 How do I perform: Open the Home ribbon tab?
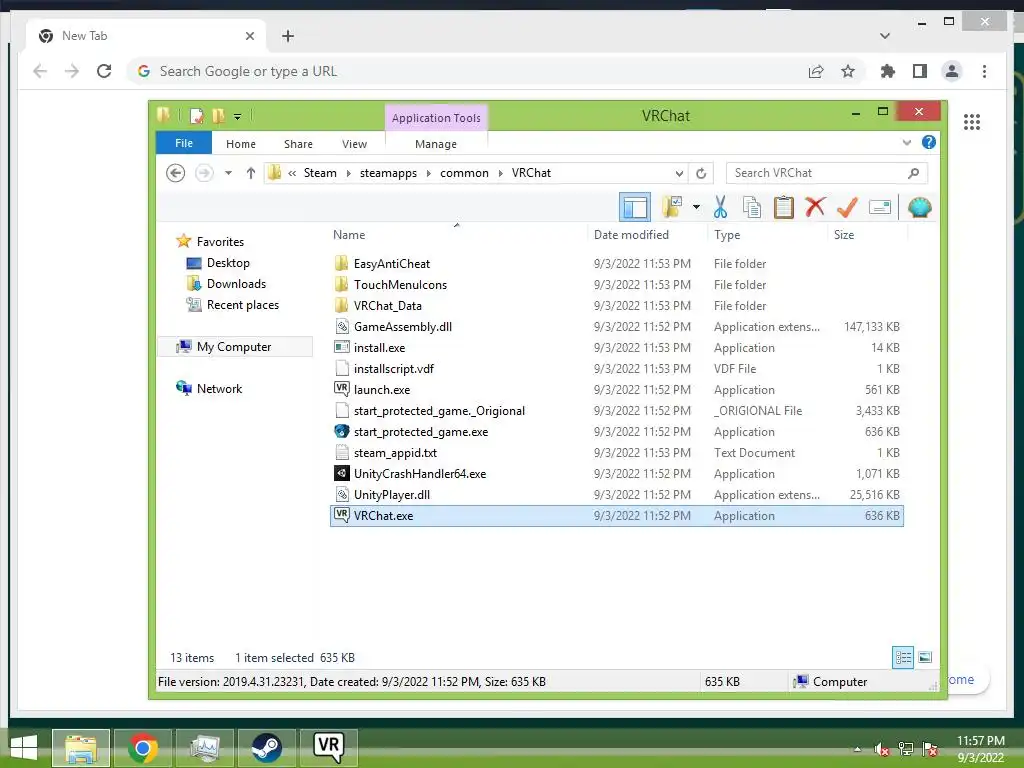click(241, 144)
